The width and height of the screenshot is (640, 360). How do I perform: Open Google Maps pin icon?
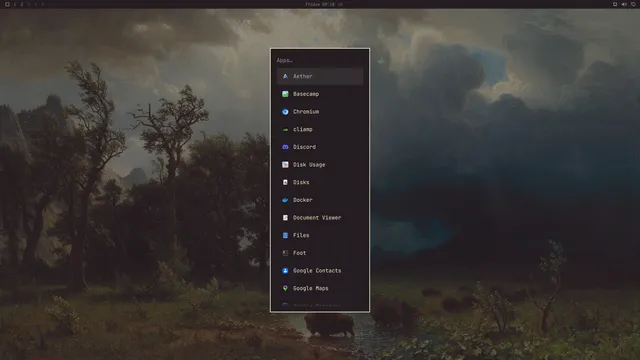(285, 288)
